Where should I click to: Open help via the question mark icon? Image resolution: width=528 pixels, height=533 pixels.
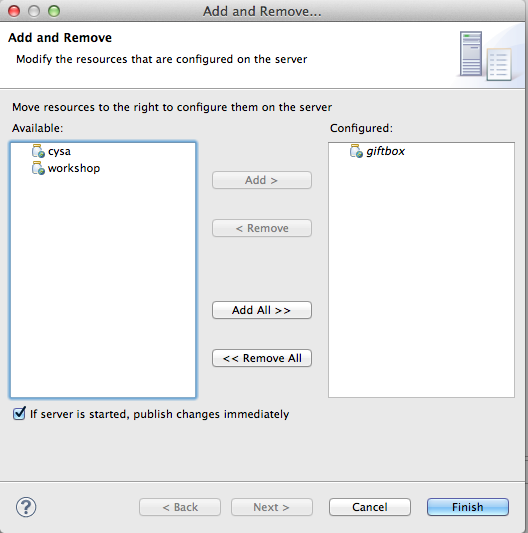click(26, 507)
